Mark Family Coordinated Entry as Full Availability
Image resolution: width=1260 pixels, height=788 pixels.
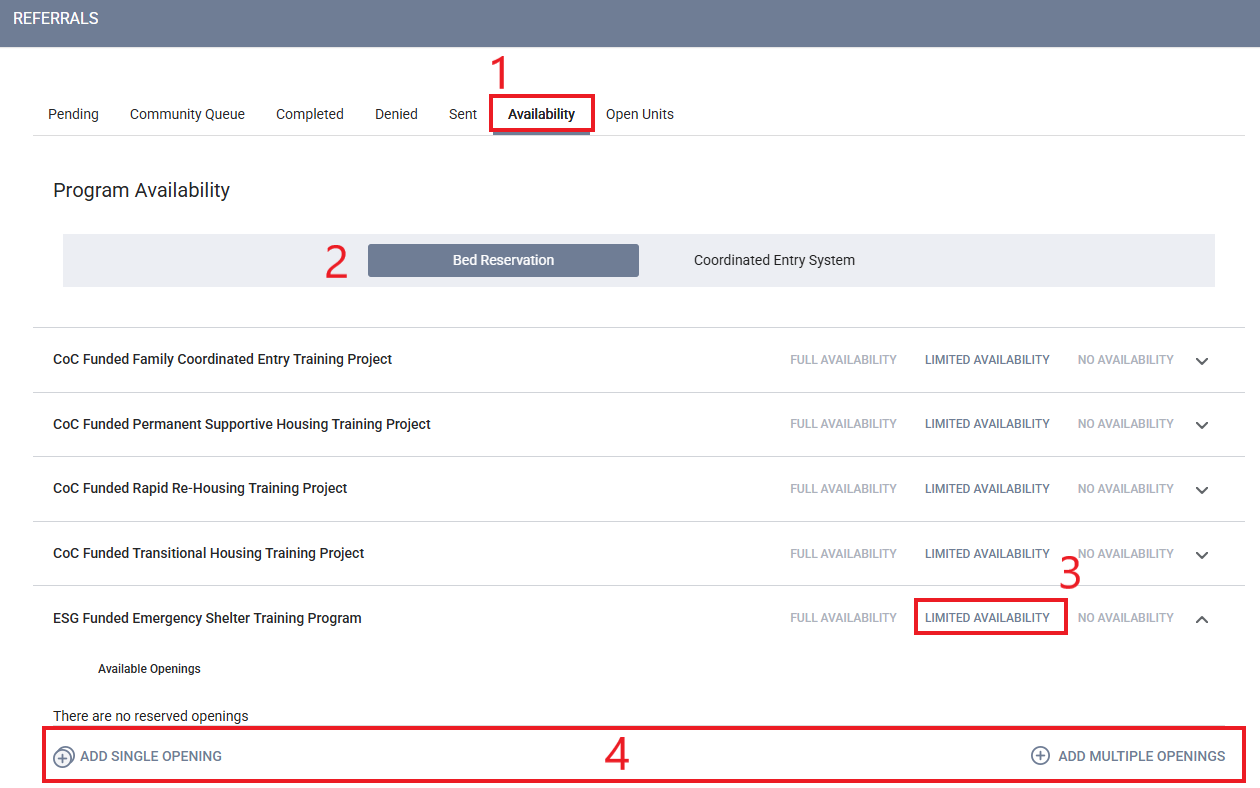click(843, 360)
